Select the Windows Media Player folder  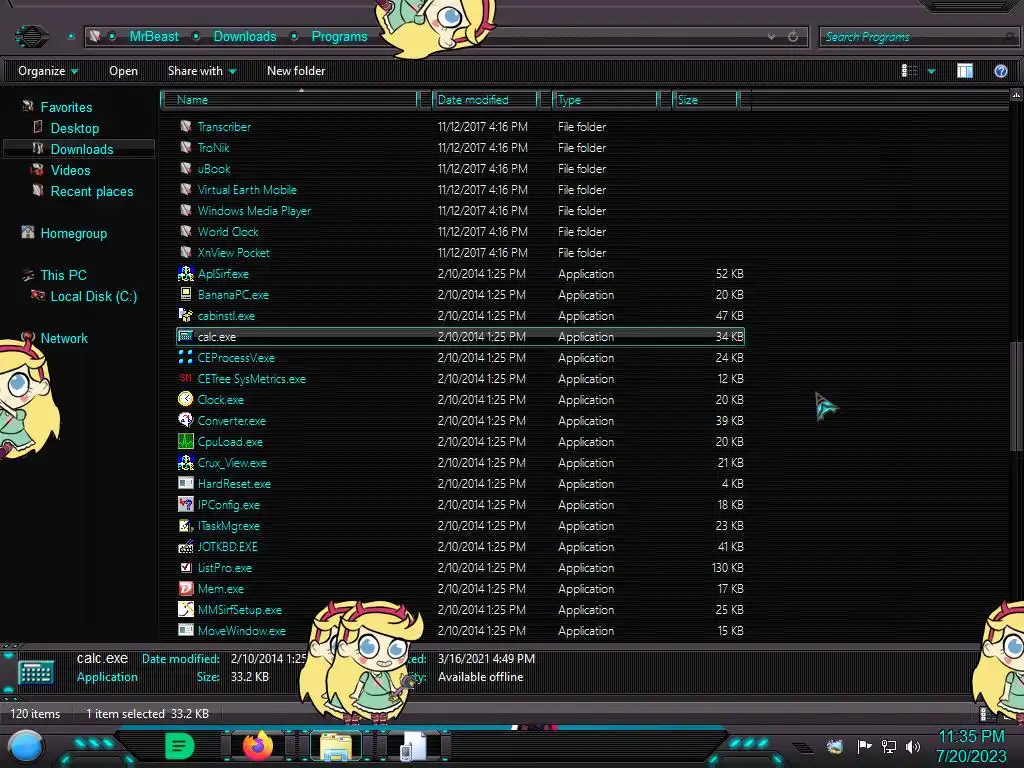(x=460, y=210)
